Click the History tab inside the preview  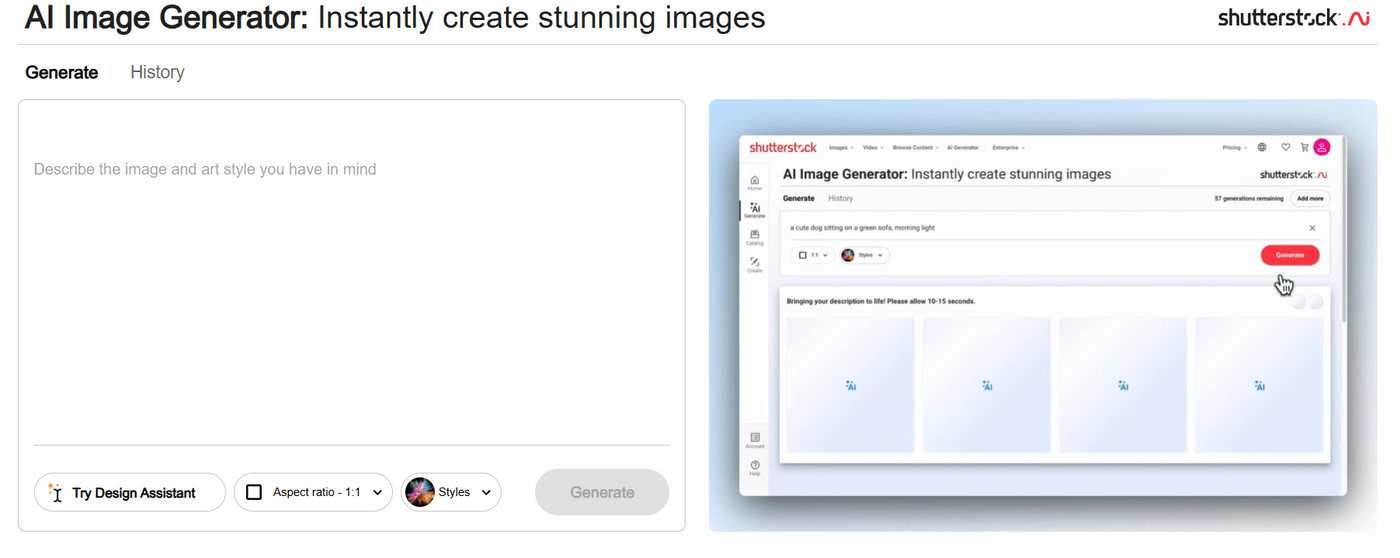841,198
